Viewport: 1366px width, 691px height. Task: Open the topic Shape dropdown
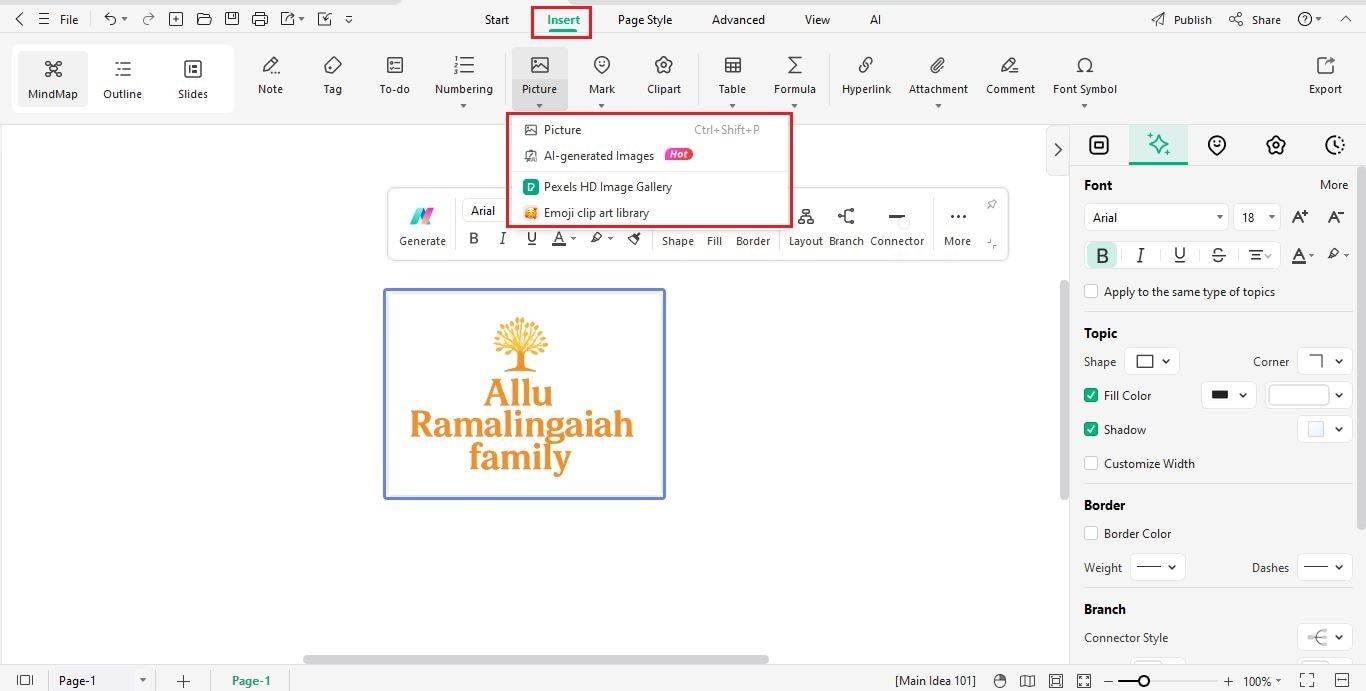coord(1152,361)
